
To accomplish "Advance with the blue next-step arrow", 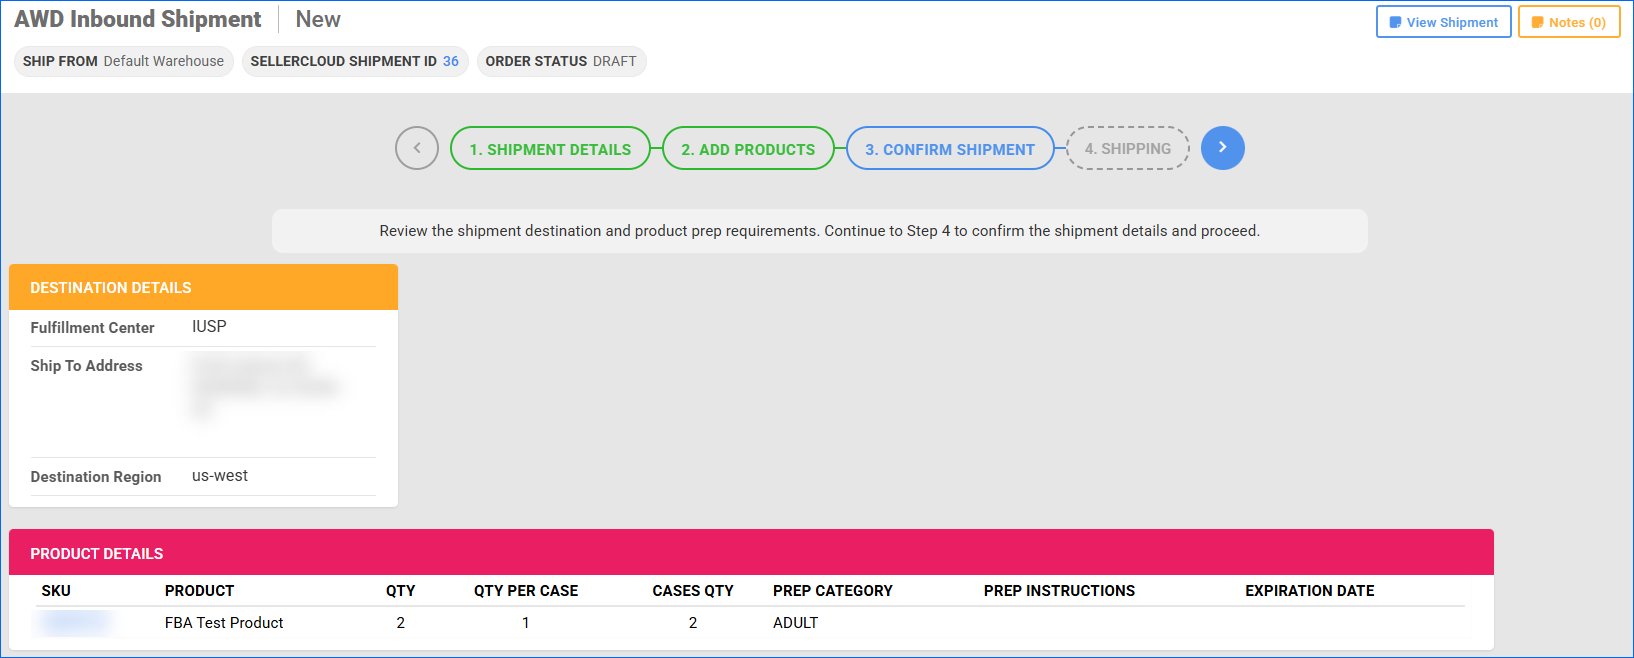I will point(1222,148).
